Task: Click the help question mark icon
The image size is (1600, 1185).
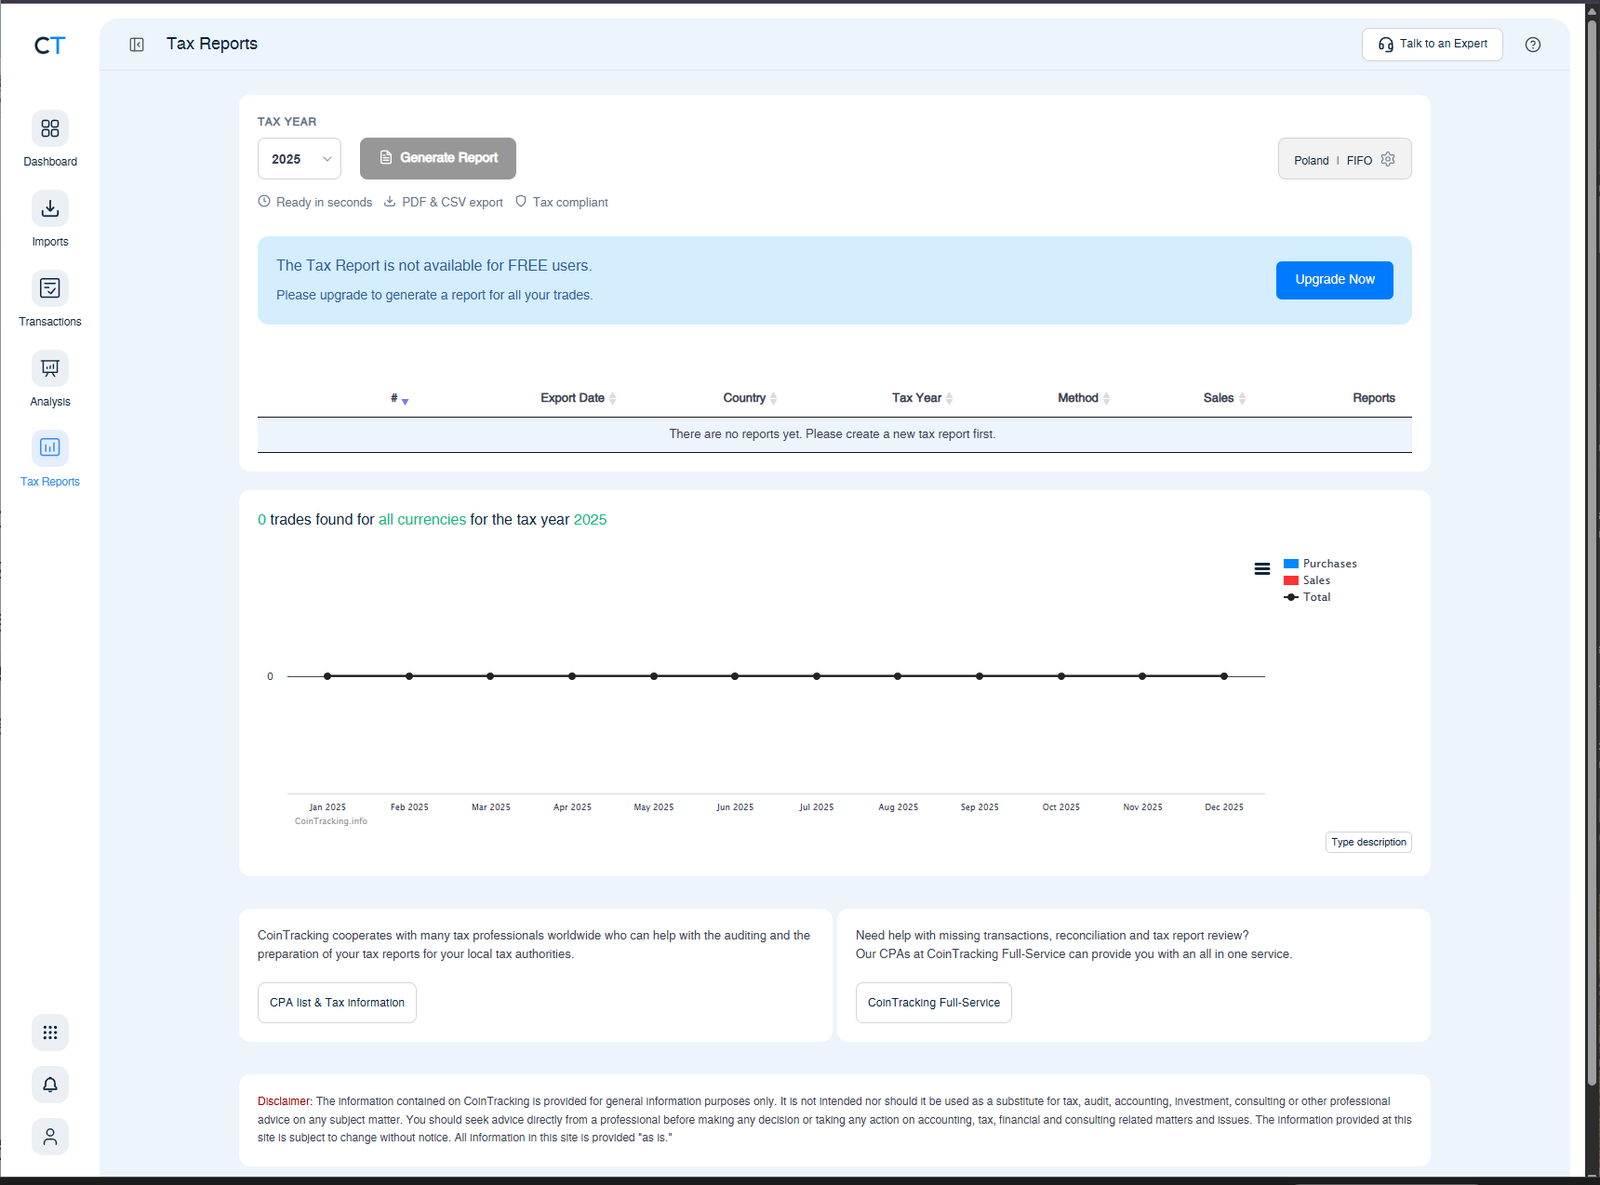Action: click(1533, 44)
